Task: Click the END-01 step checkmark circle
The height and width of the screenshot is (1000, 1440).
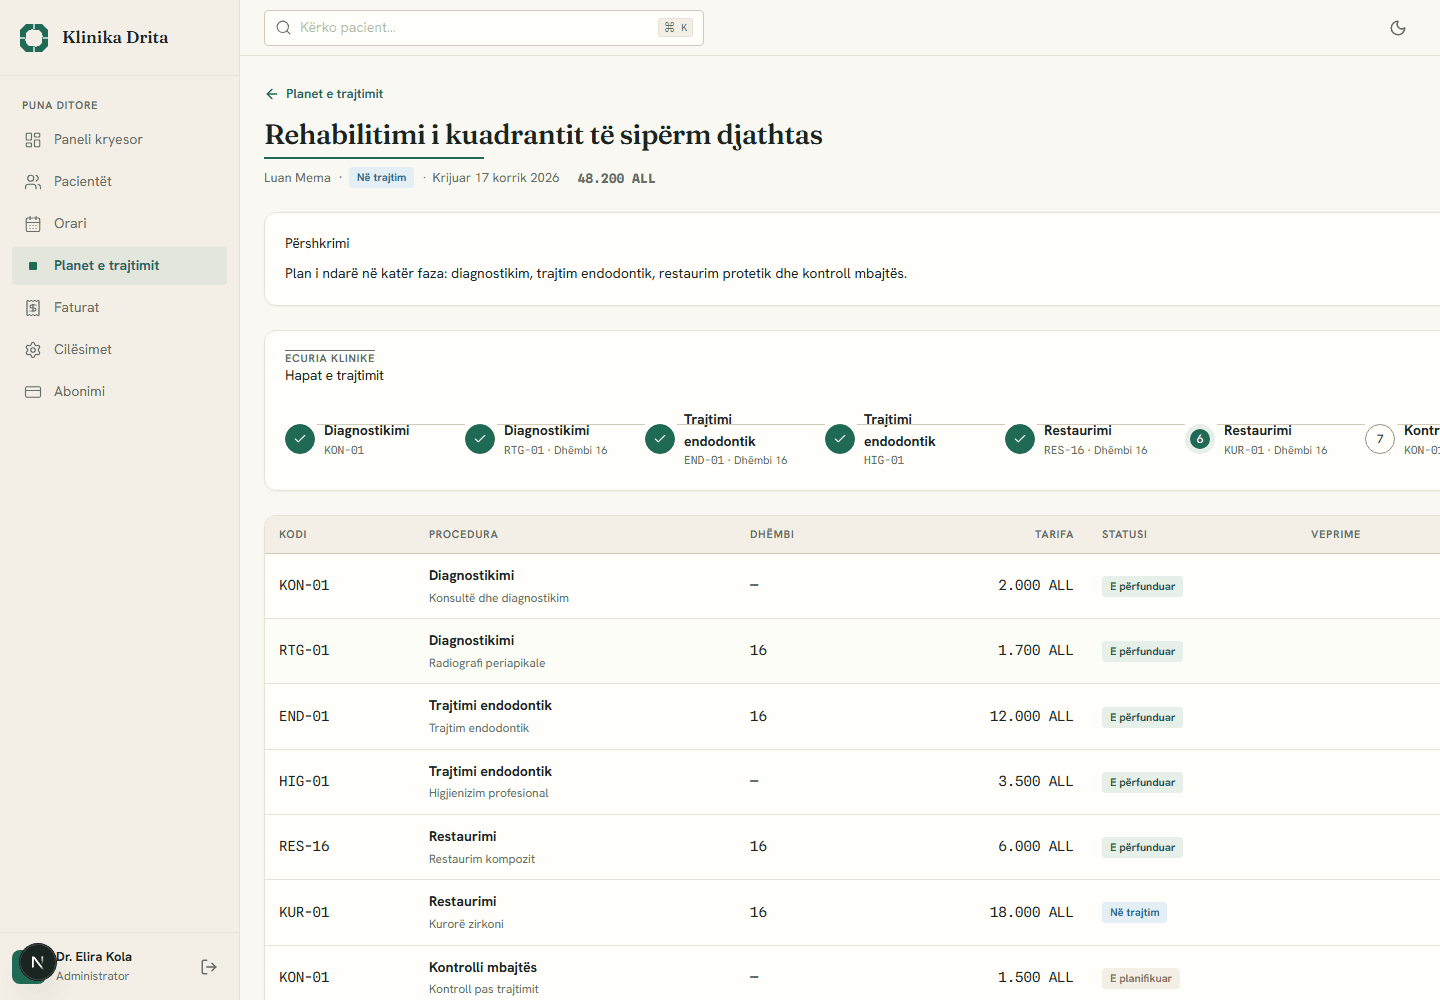Action: click(660, 439)
